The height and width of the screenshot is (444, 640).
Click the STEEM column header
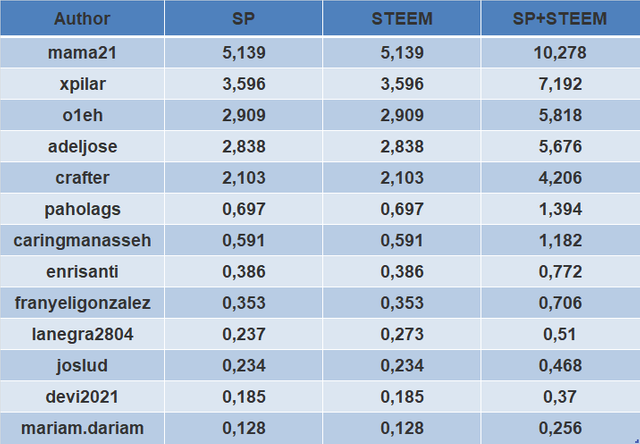[403, 19]
